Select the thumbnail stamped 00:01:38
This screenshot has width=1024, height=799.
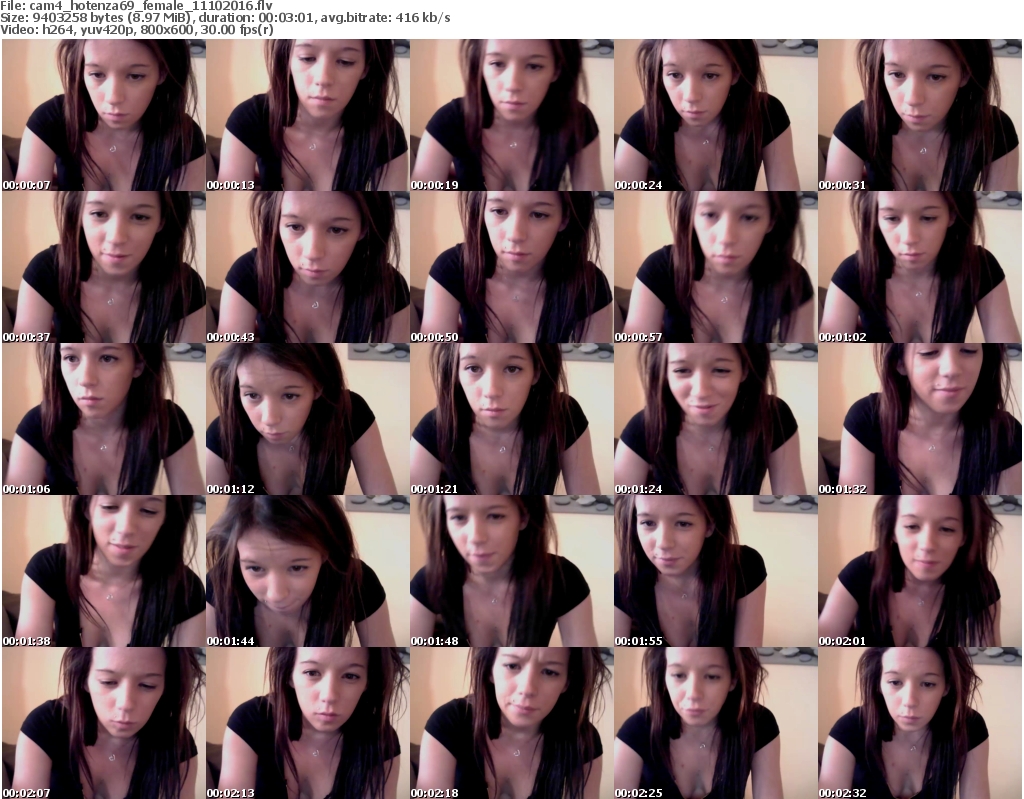point(104,571)
